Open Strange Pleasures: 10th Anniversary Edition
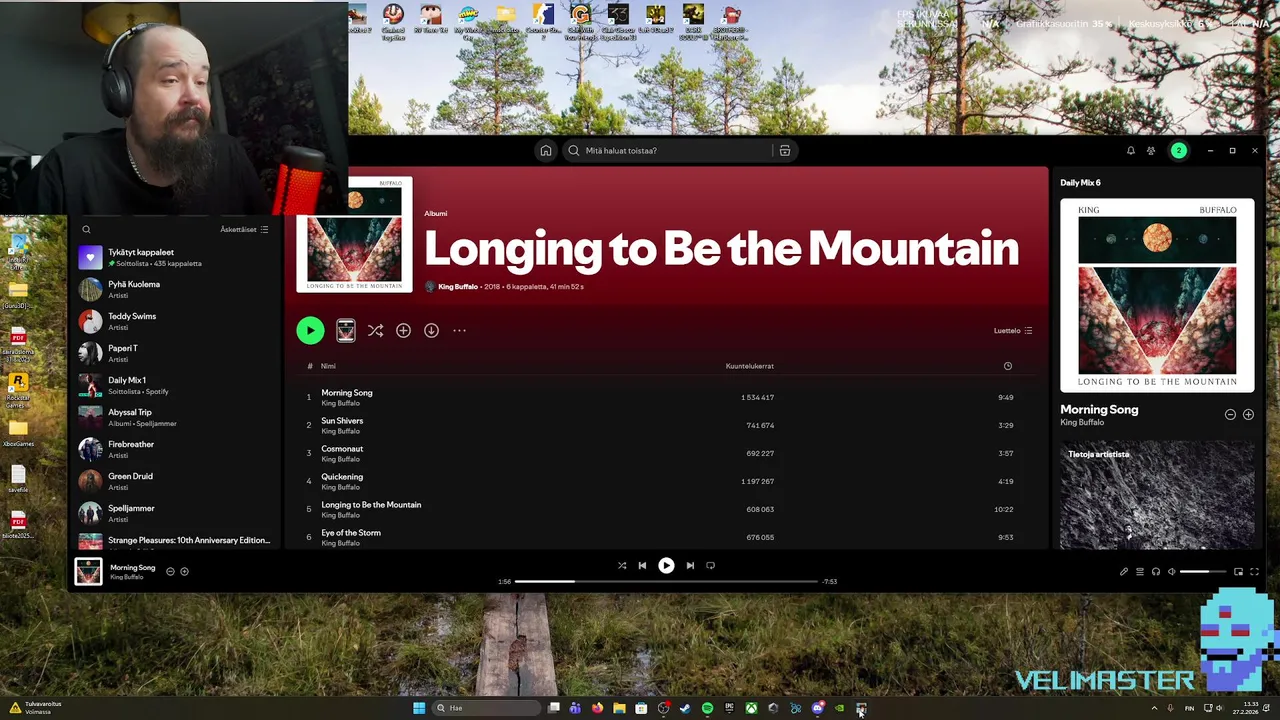The image size is (1280, 720). 175,542
